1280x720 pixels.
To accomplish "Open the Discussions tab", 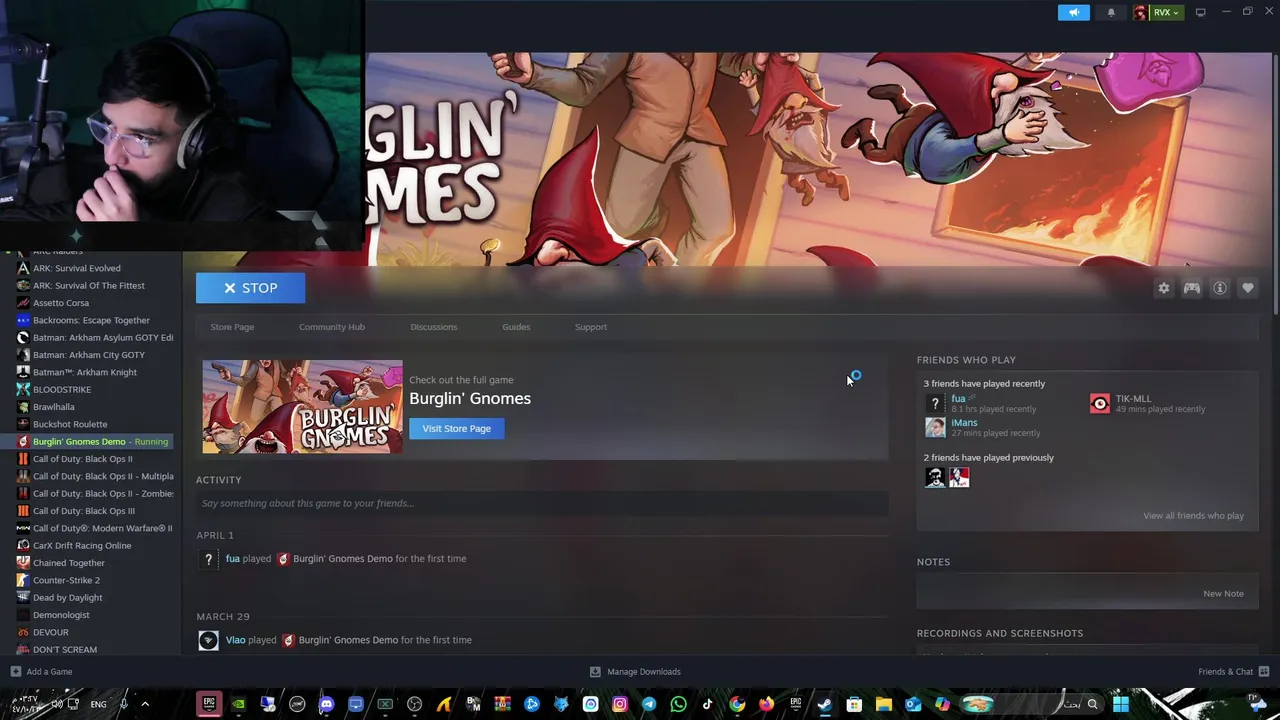I will pos(433,327).
